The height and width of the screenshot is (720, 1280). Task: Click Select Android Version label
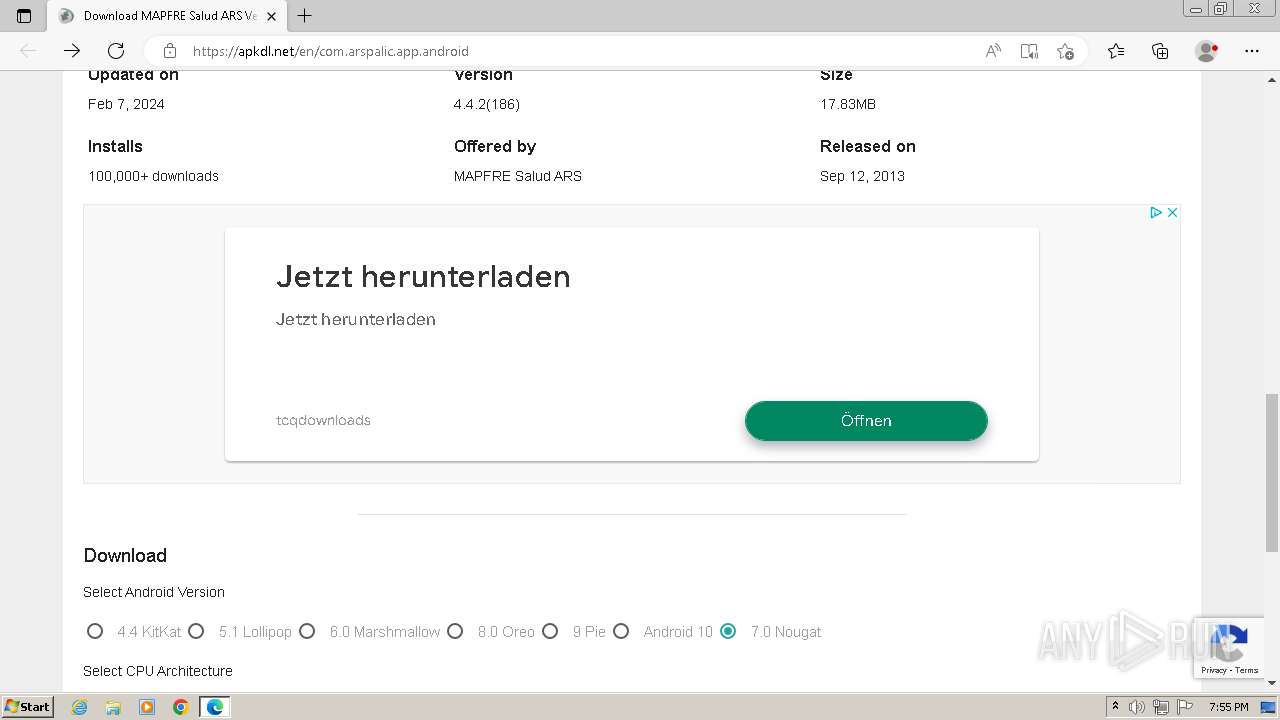tap(154, 592)
